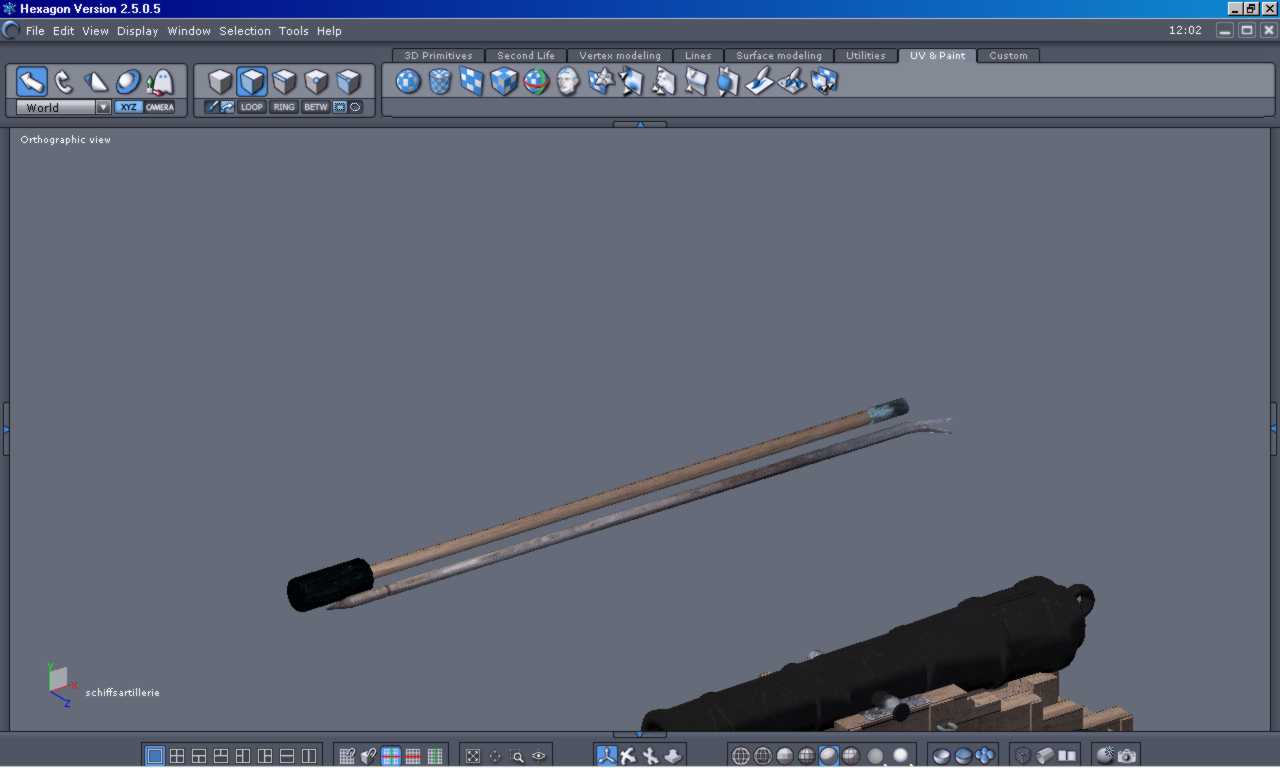Open the Utilities tab

pyautogui.click(x=866, y=56)
